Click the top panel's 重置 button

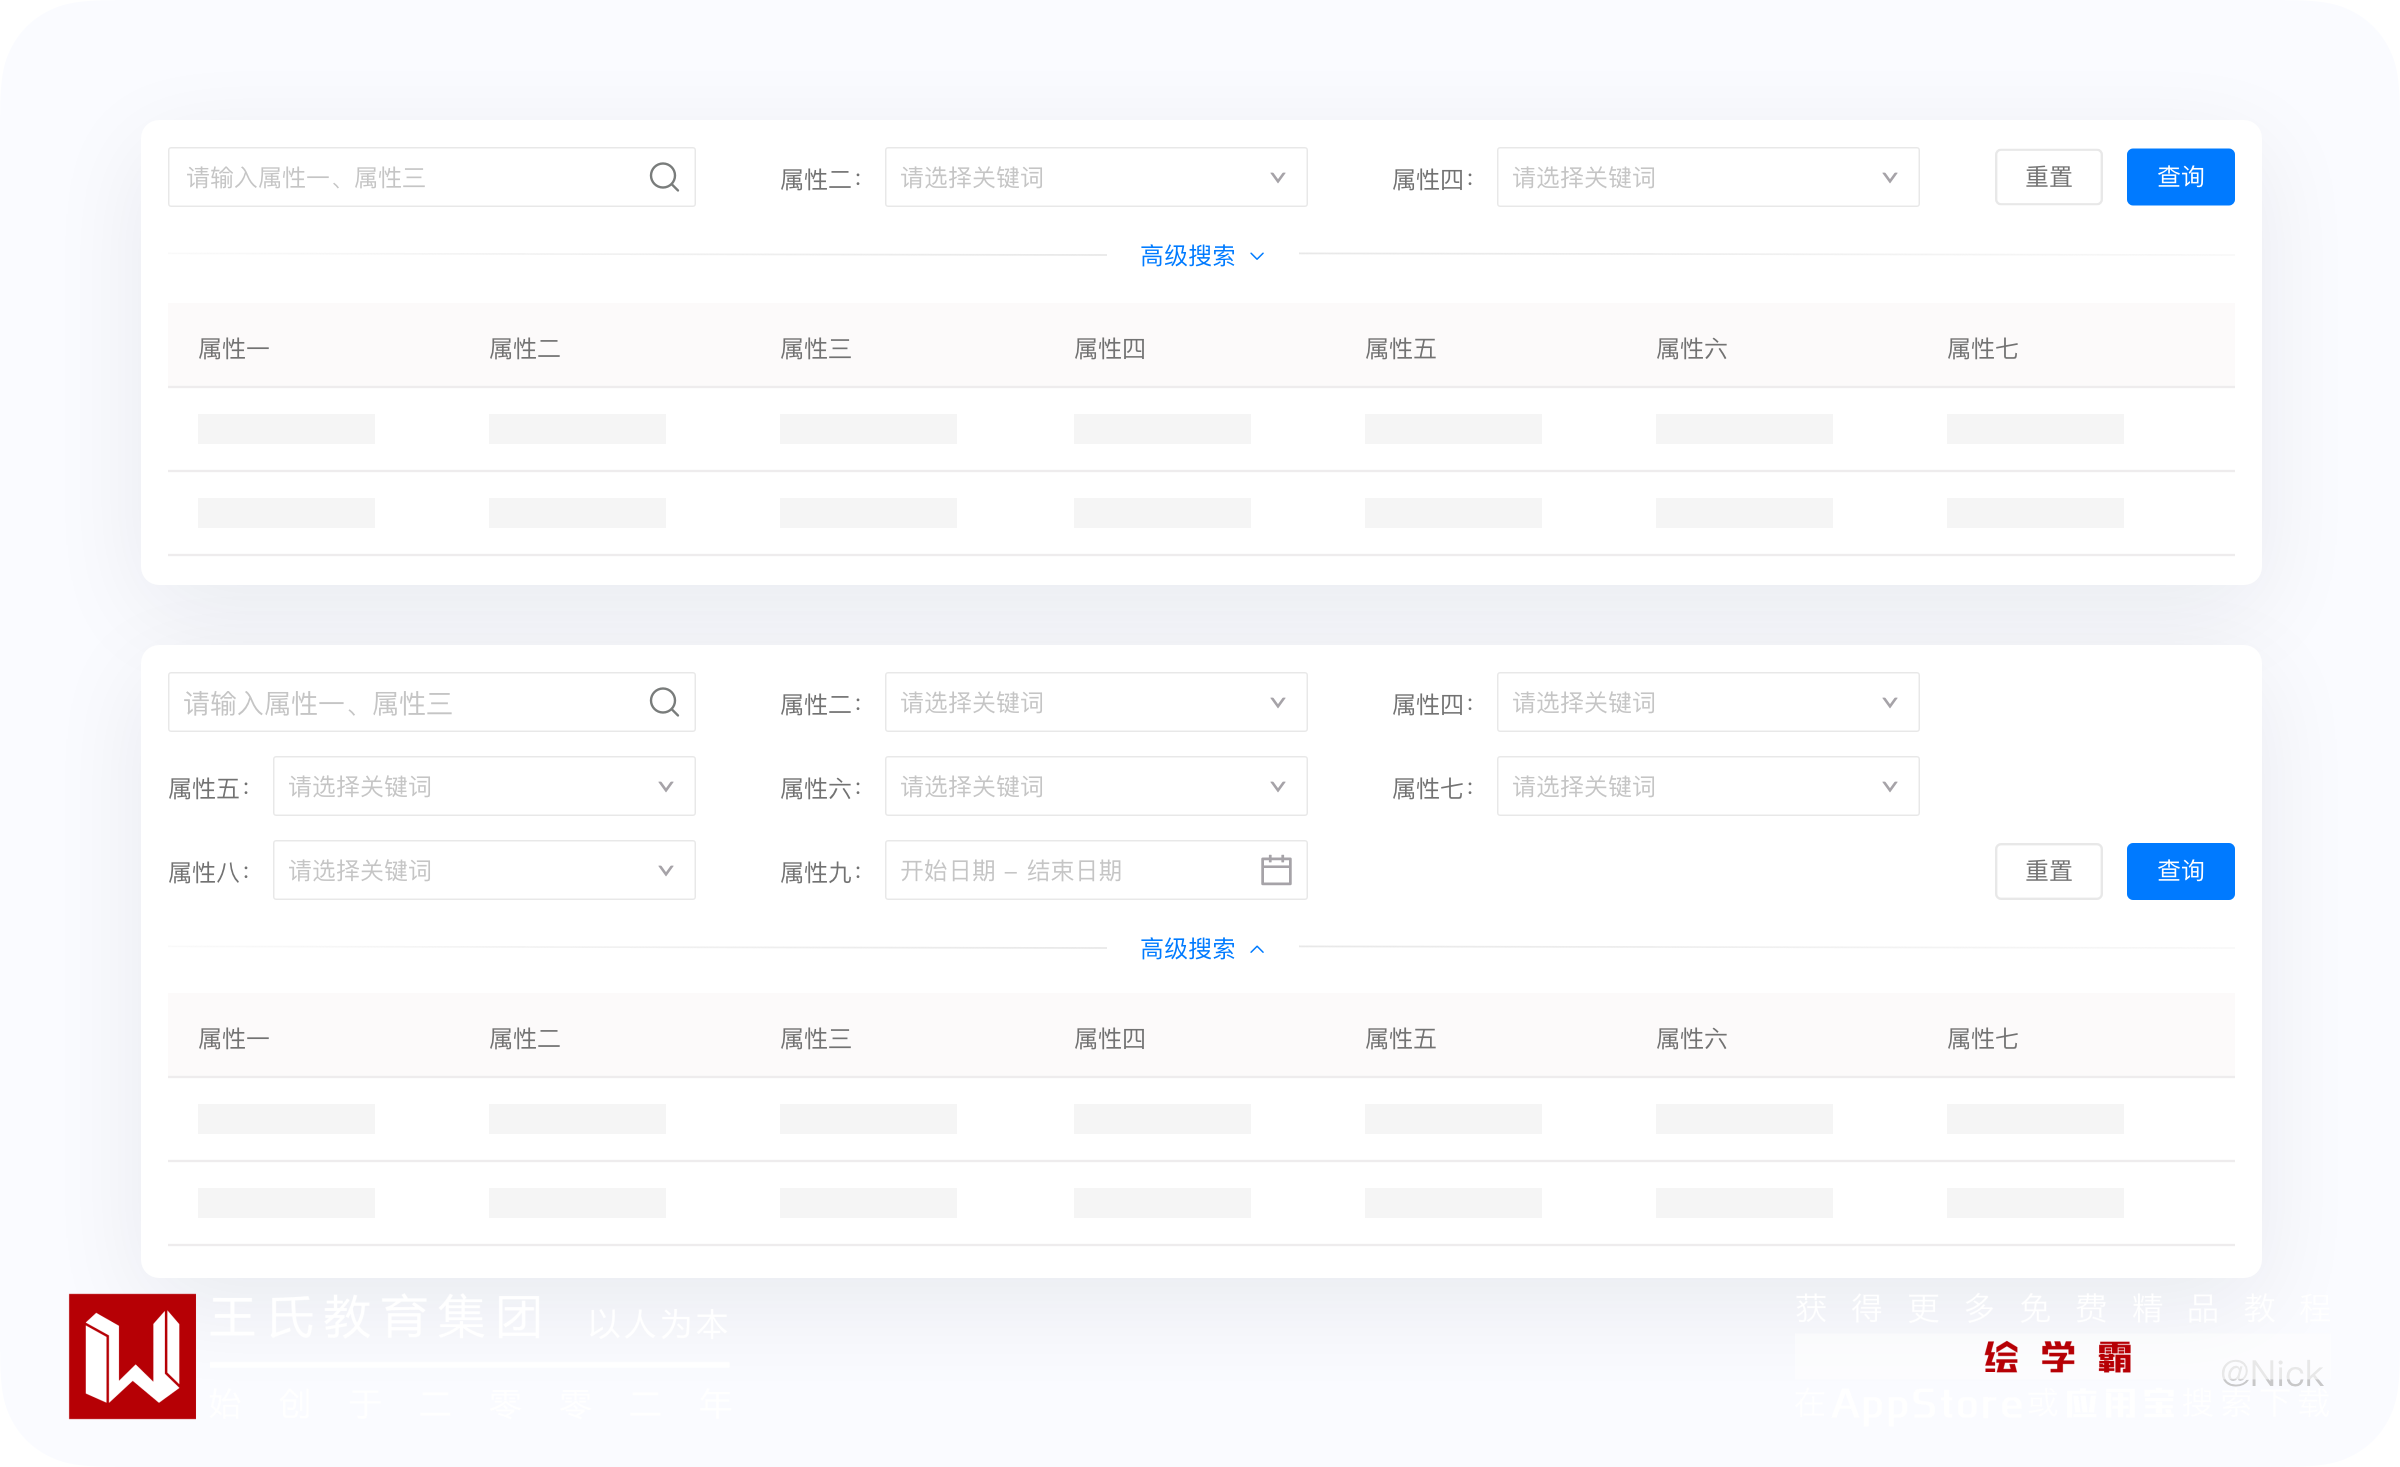[2048, 177]
